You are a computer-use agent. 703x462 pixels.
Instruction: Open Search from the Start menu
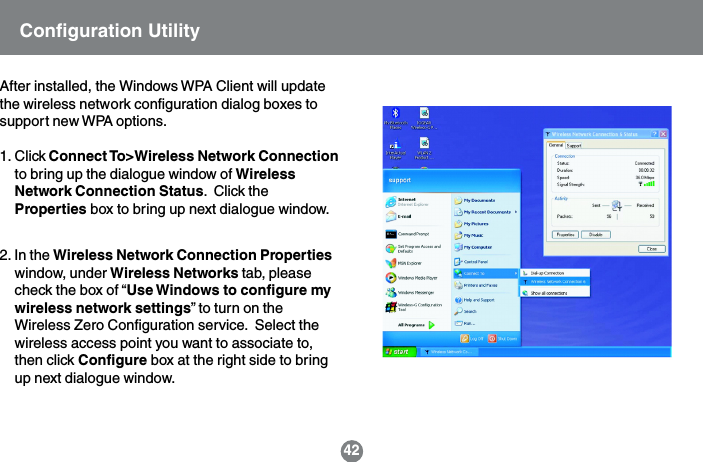pyautogui.click(x=465, y=311)
